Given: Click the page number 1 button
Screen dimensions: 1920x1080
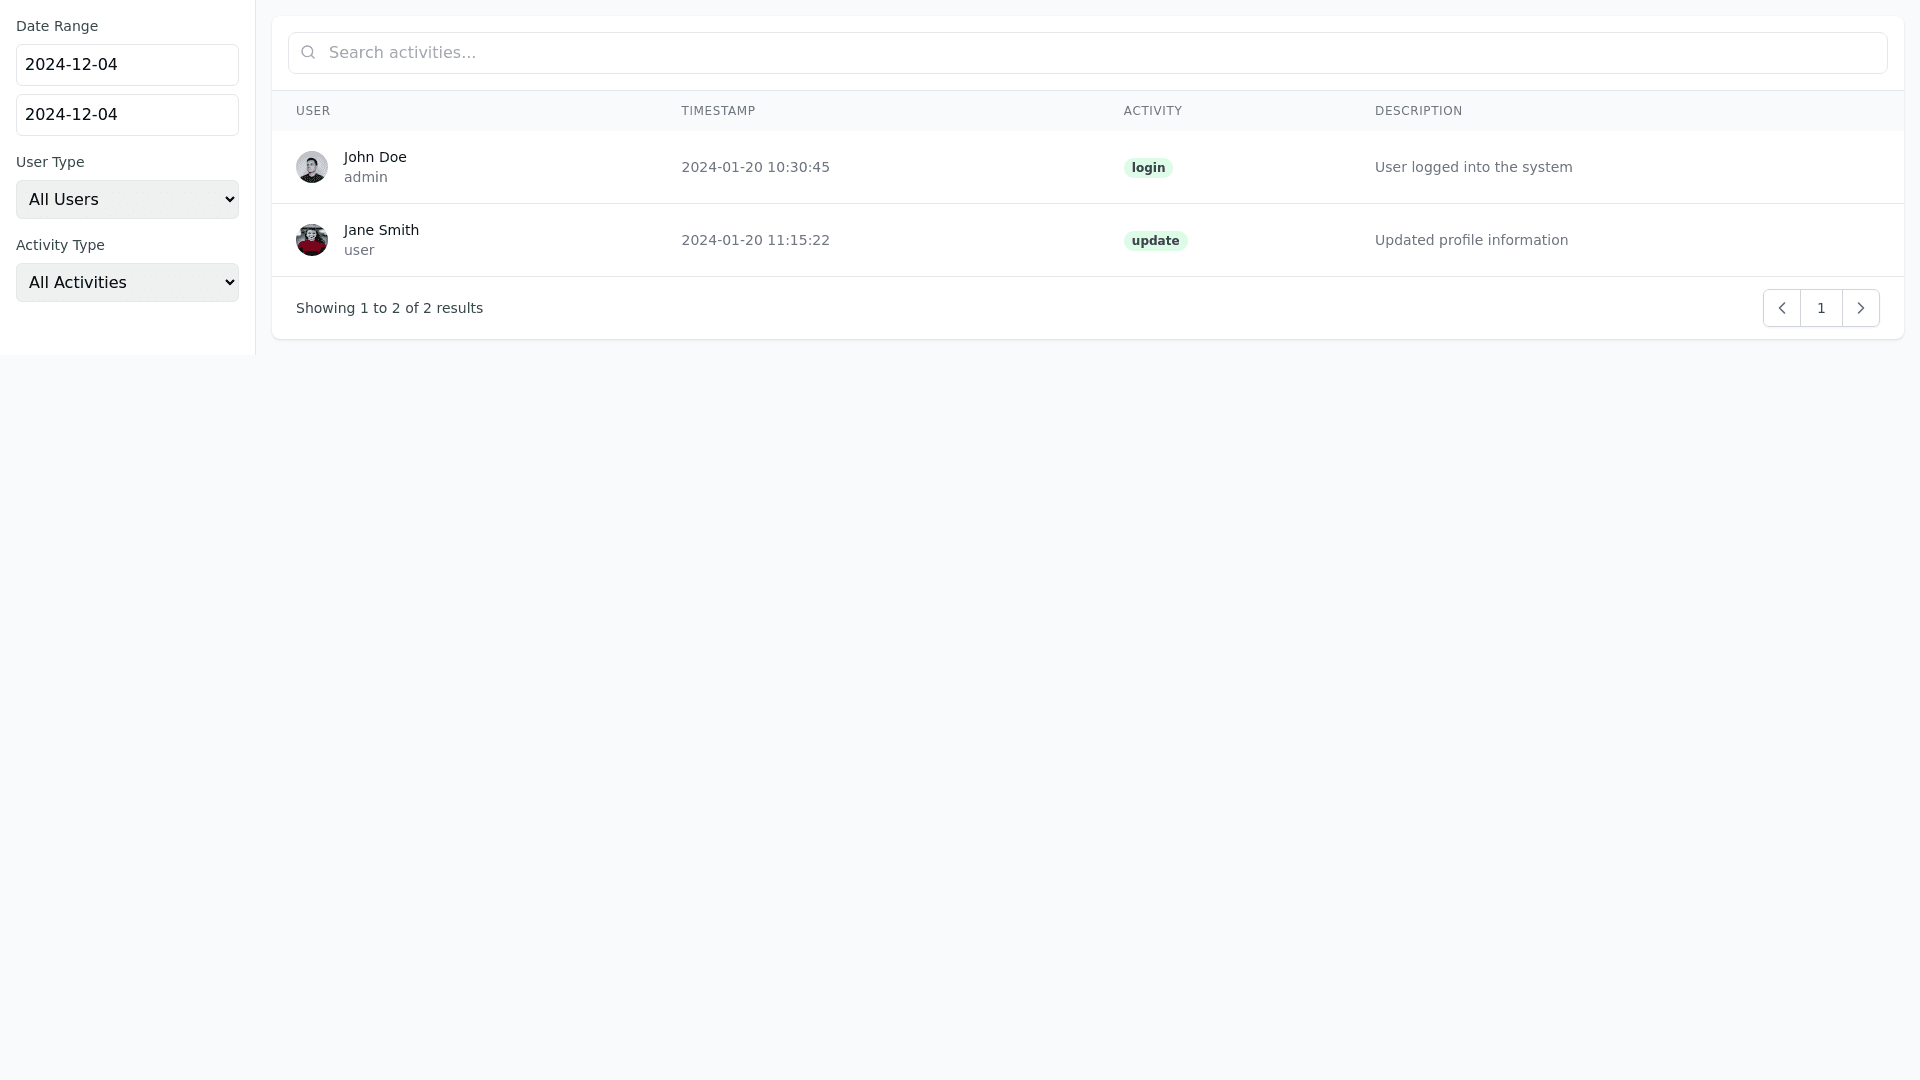Looking at the screenshot, I should pos(1821,308).
